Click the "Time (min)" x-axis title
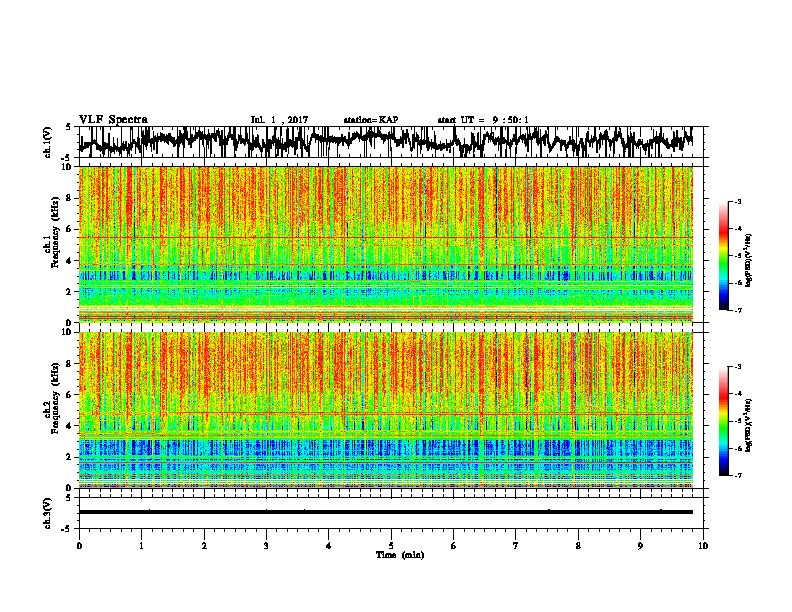 coord(400,555)
